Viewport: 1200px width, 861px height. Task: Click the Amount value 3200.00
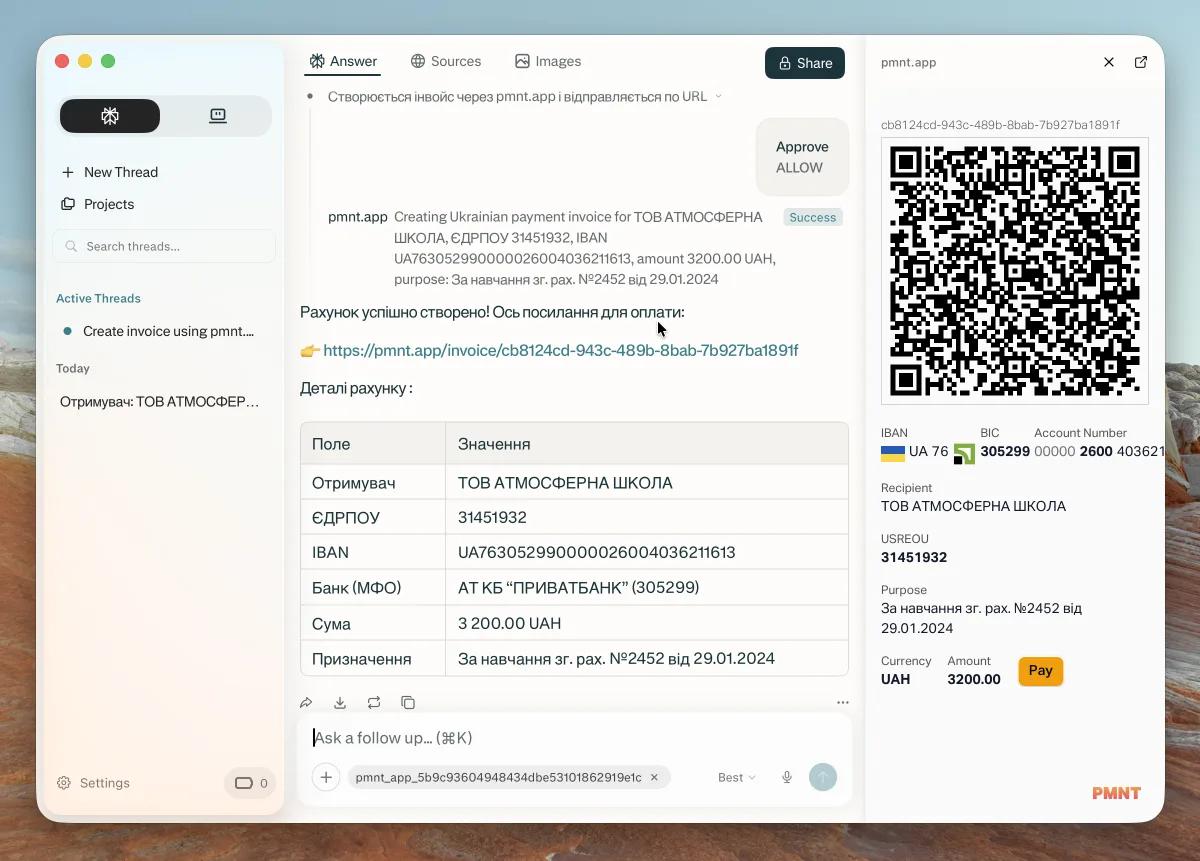click(974, 679)
